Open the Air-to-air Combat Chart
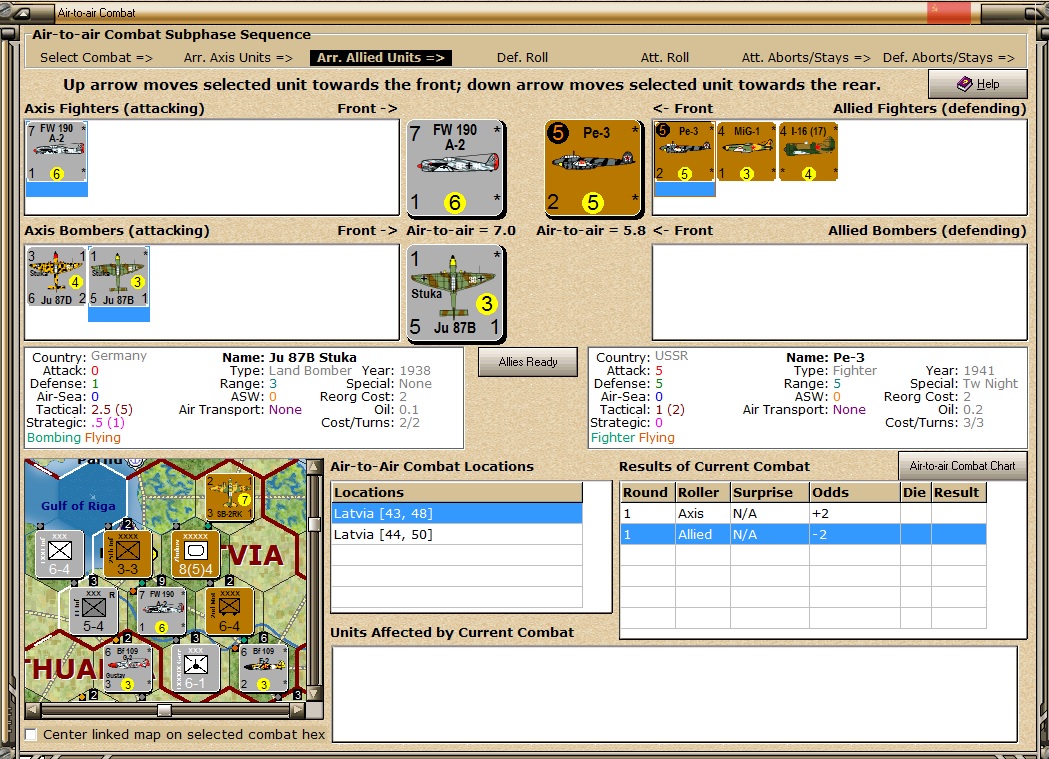1049x759 pixels. (x=962, y=466)
